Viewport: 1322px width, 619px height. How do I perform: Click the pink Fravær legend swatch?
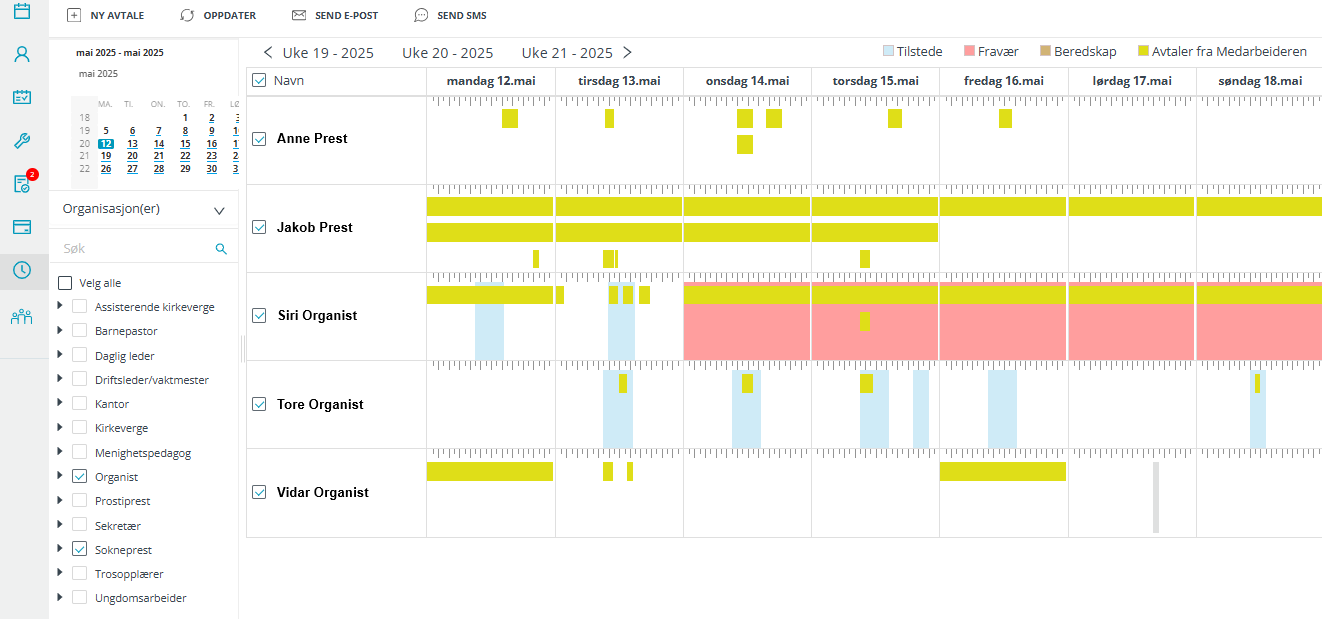click(x=969, y=51)
